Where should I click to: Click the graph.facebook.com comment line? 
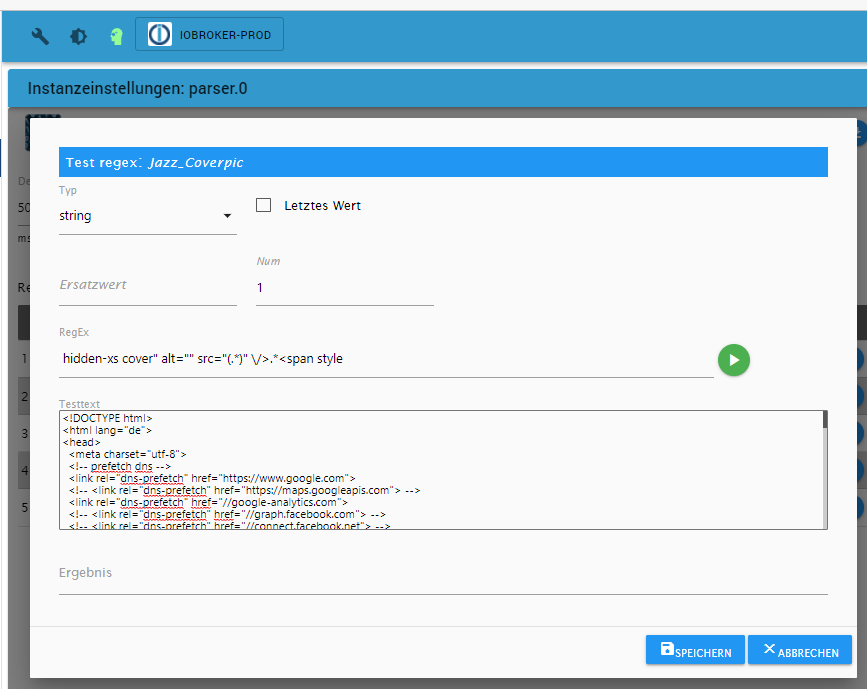227,514
